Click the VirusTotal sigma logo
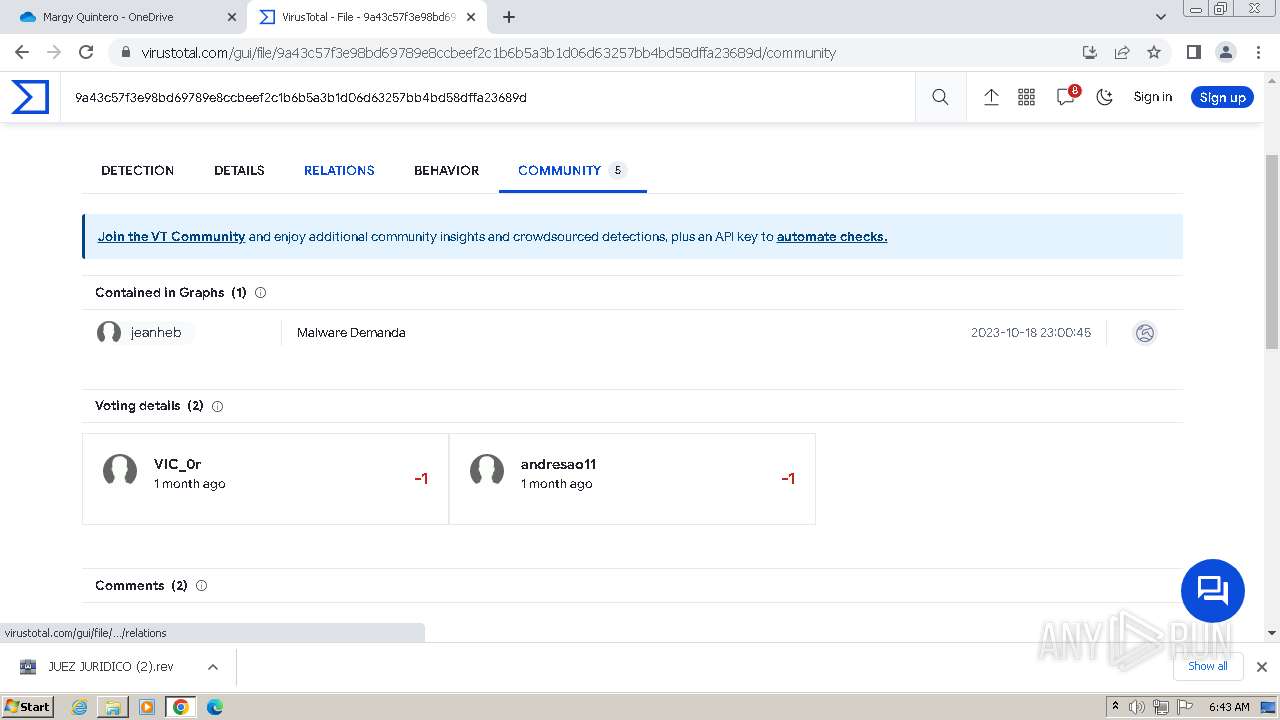 click(30, 97)
